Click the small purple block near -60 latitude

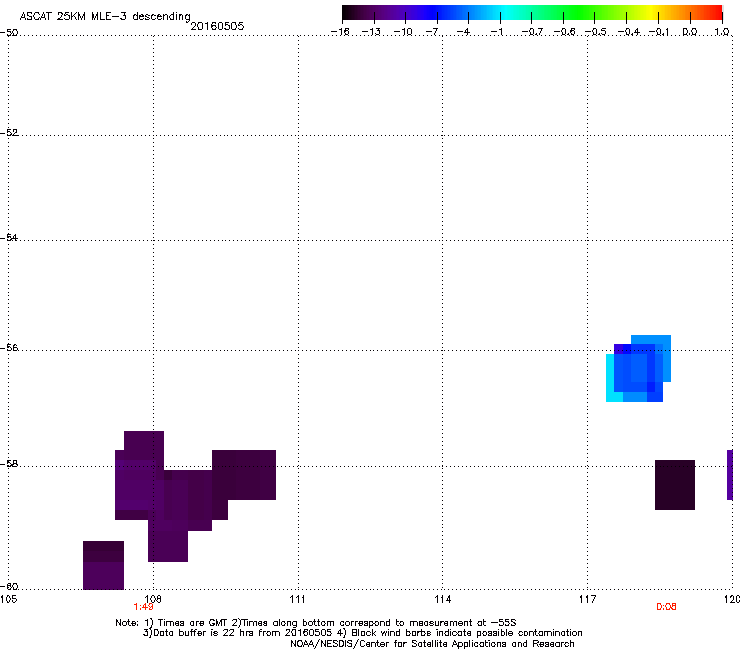103,566
